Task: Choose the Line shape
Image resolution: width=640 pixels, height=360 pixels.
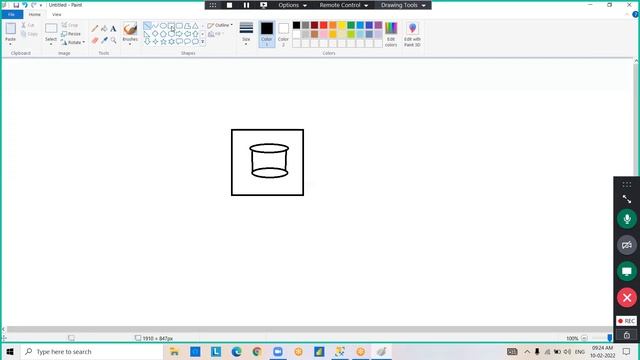Action: (147, 26)
